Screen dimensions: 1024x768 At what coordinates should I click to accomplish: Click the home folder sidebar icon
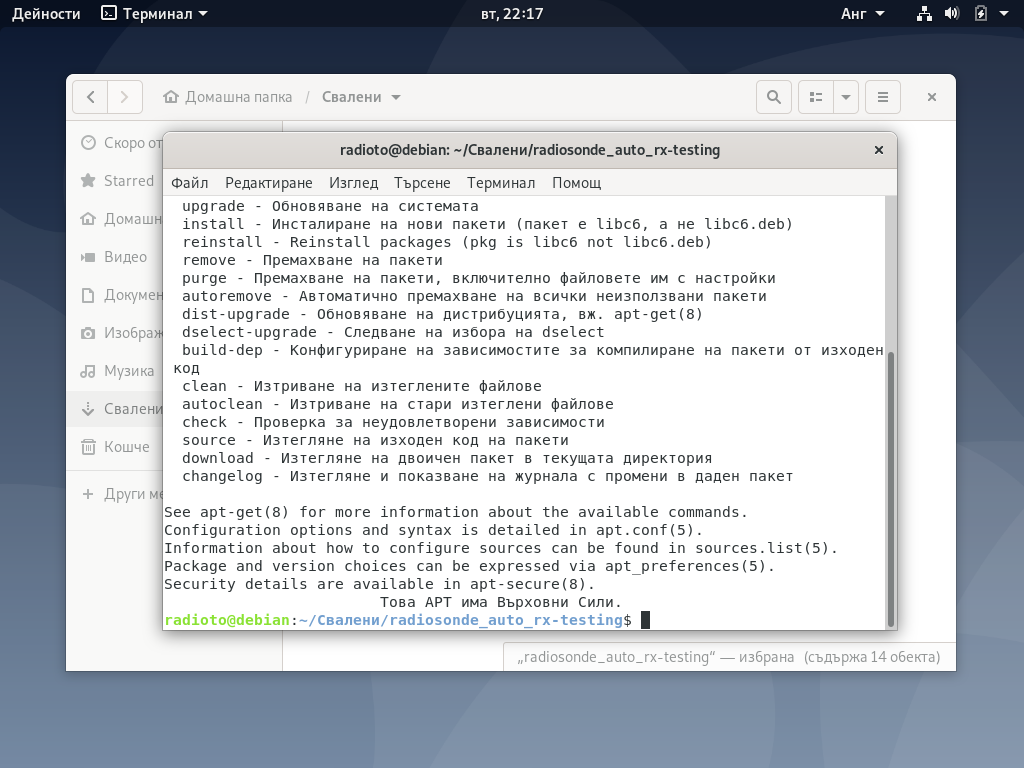click(88, 219)
